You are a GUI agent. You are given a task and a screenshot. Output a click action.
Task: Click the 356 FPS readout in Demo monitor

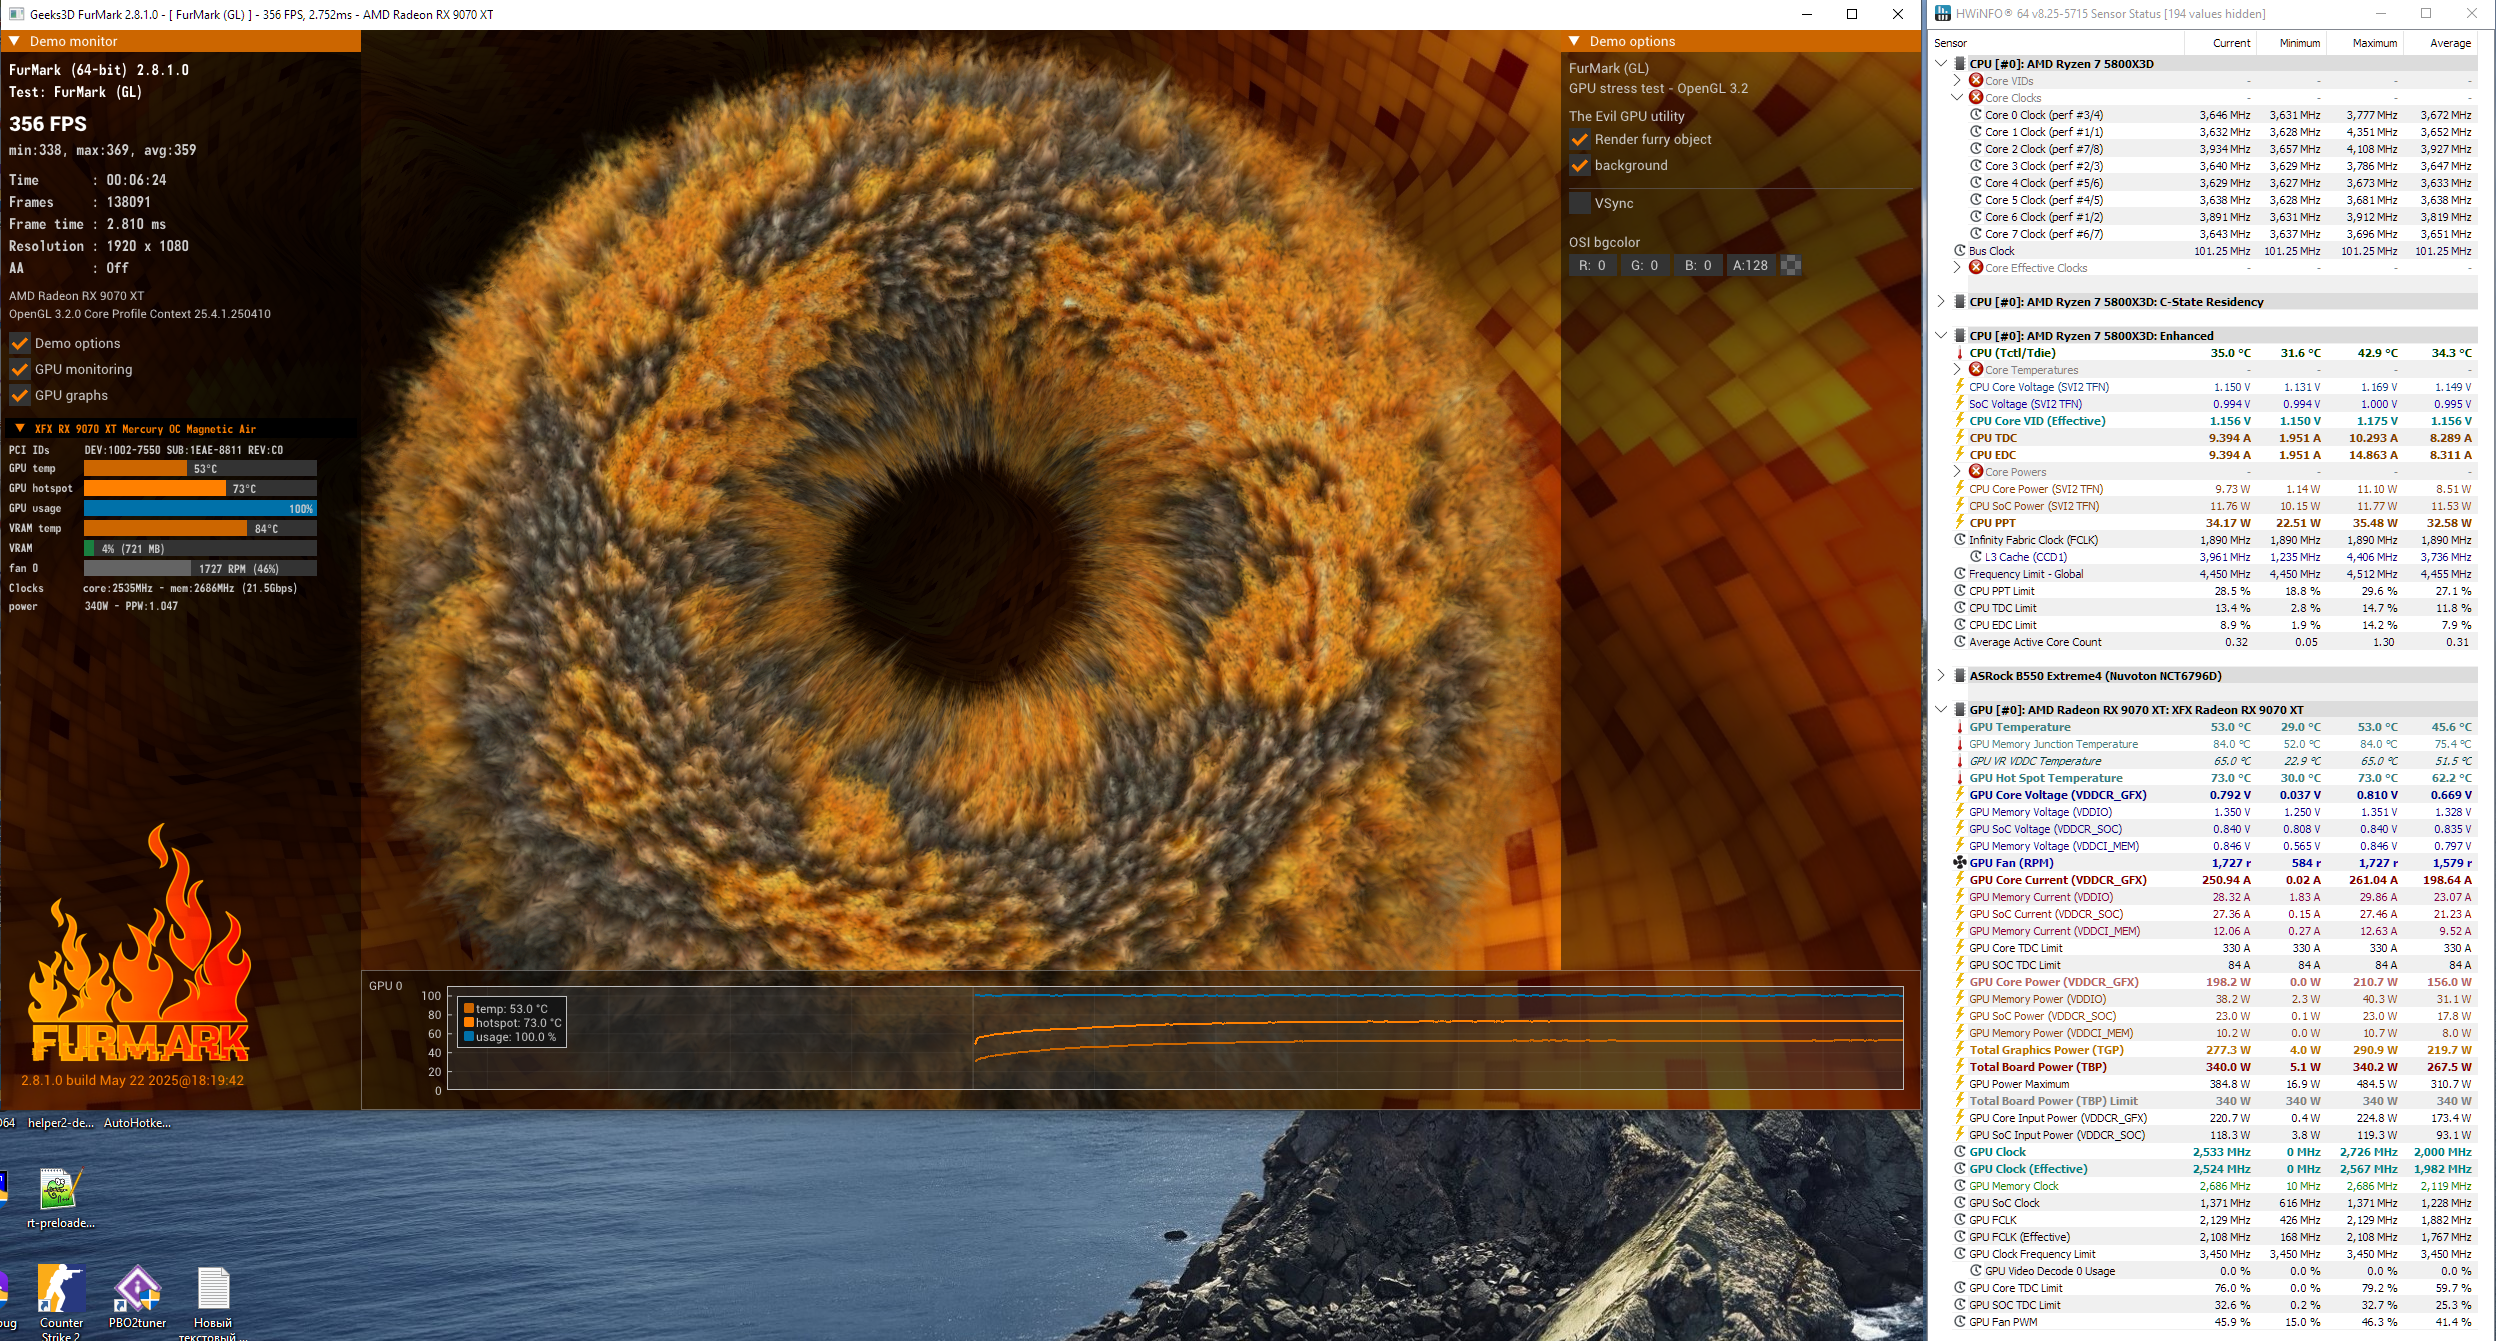tap(48, 124)
